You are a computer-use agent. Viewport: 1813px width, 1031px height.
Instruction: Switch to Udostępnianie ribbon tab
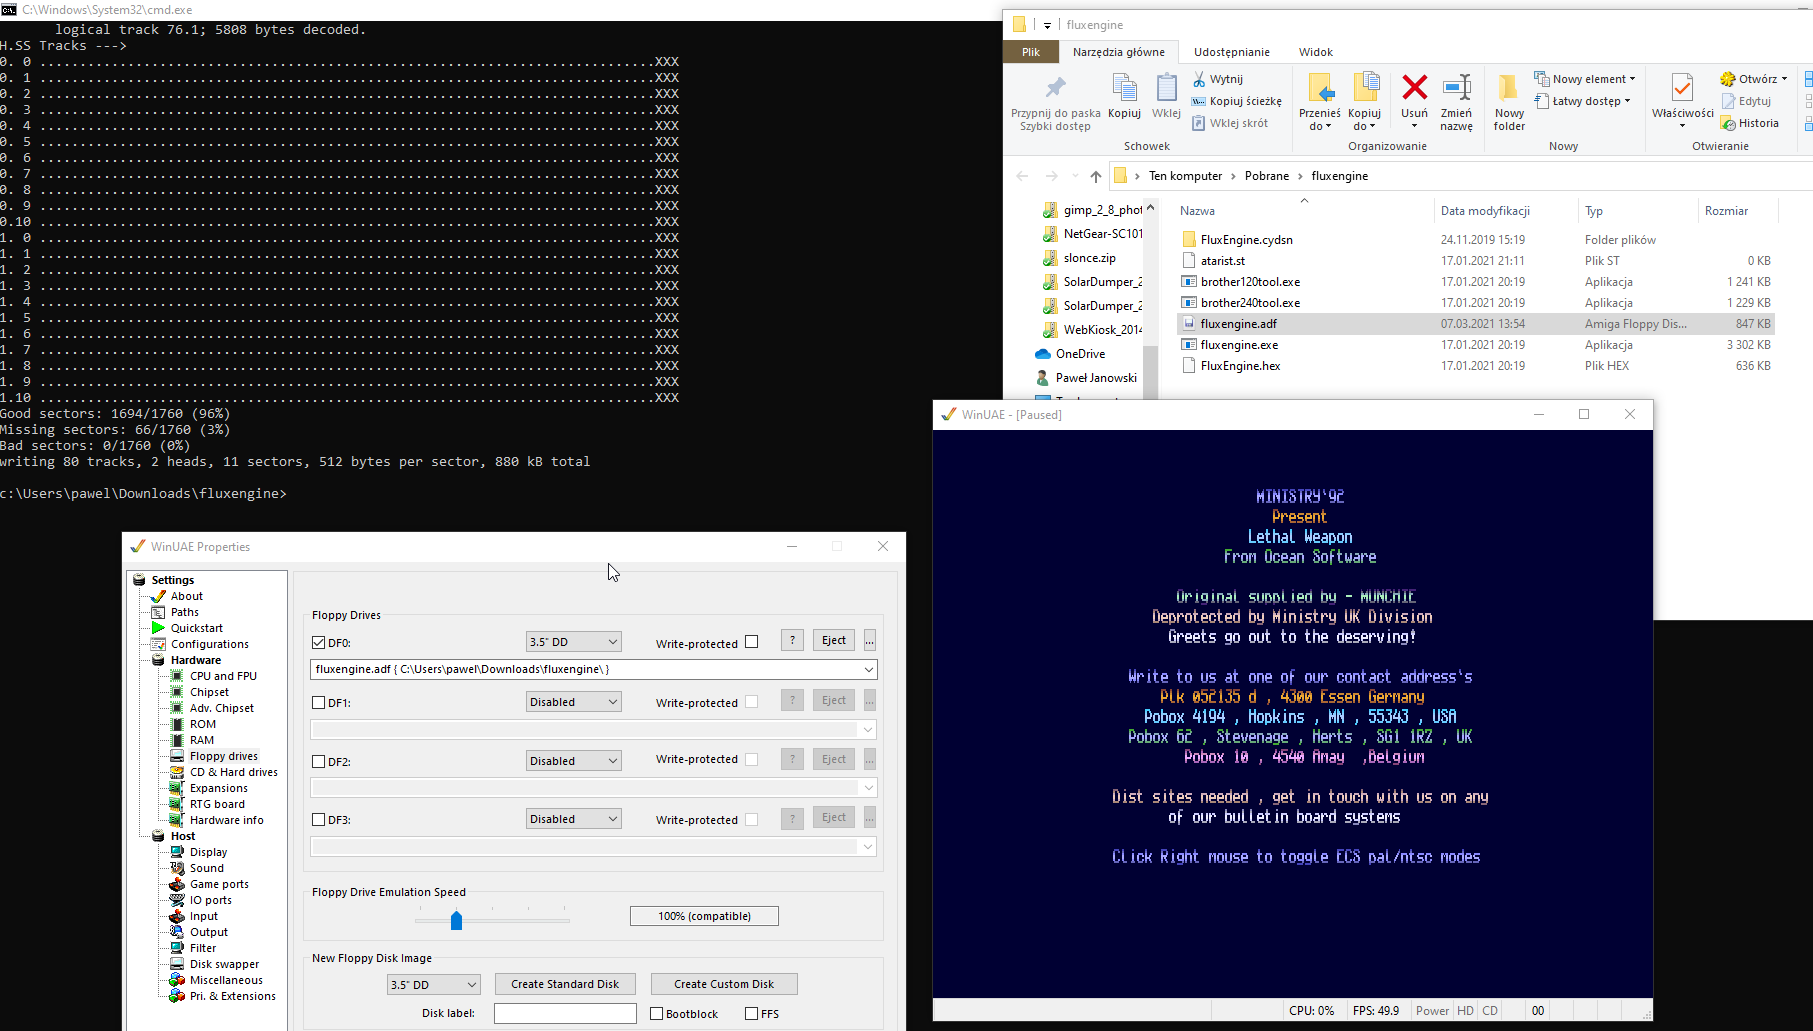[1231, 52]
